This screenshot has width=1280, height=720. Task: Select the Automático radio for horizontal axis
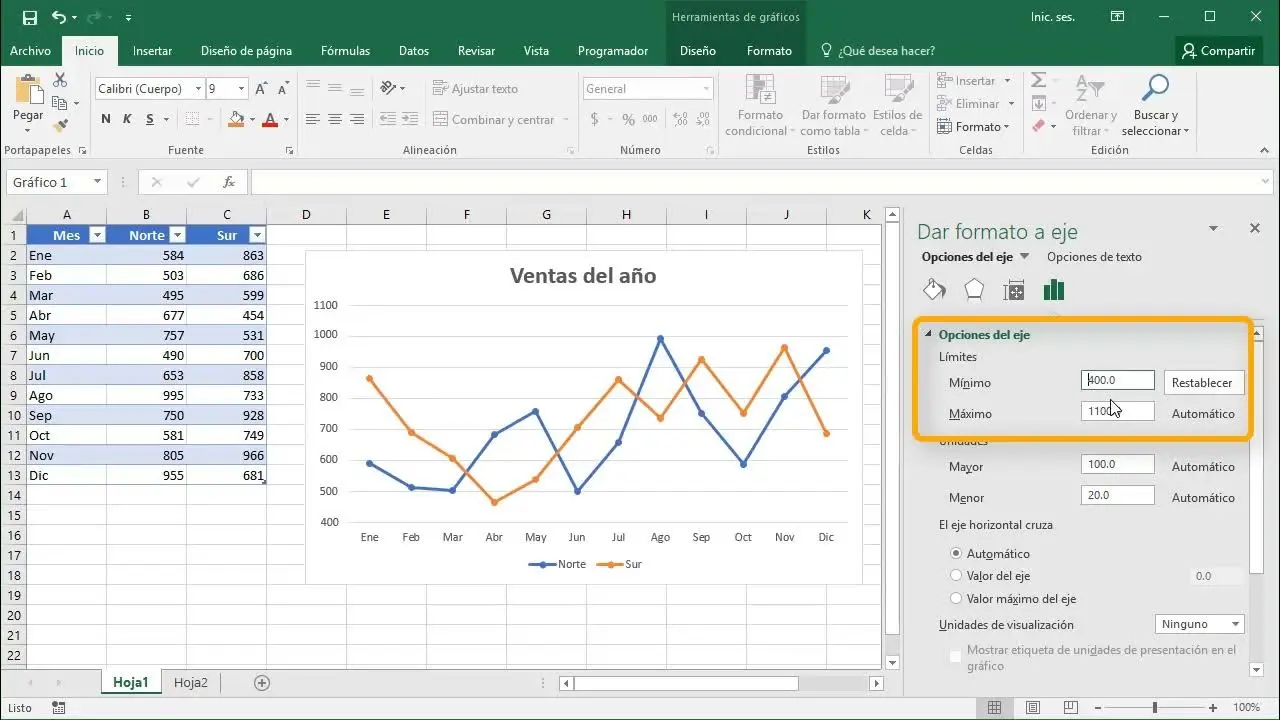(x=957, y=553)
